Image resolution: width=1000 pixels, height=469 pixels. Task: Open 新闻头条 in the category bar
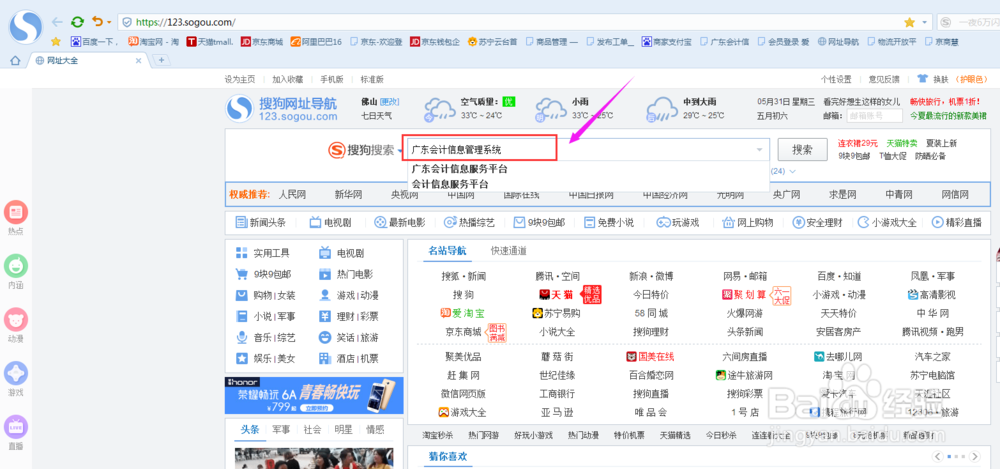pos(260,223)
